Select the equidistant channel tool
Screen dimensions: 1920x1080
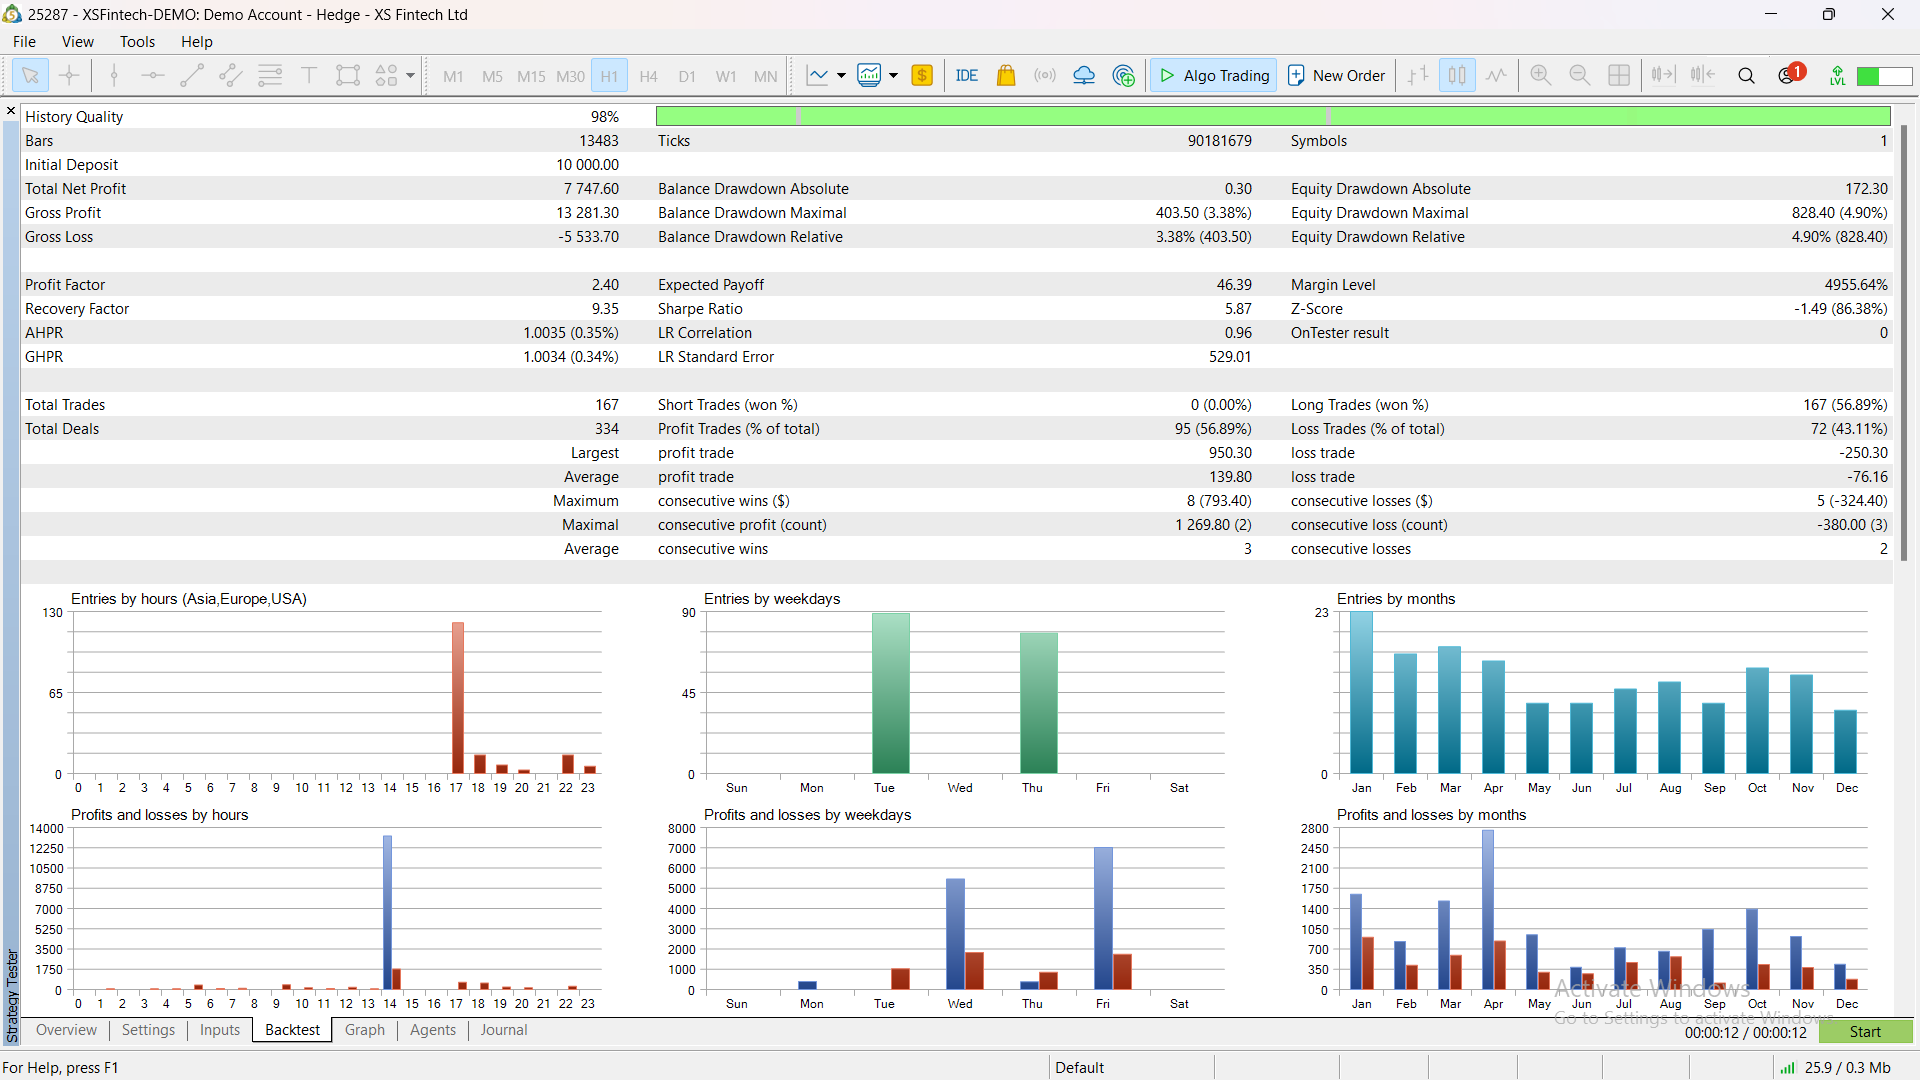pyautogui.click(x=231, y=75)
